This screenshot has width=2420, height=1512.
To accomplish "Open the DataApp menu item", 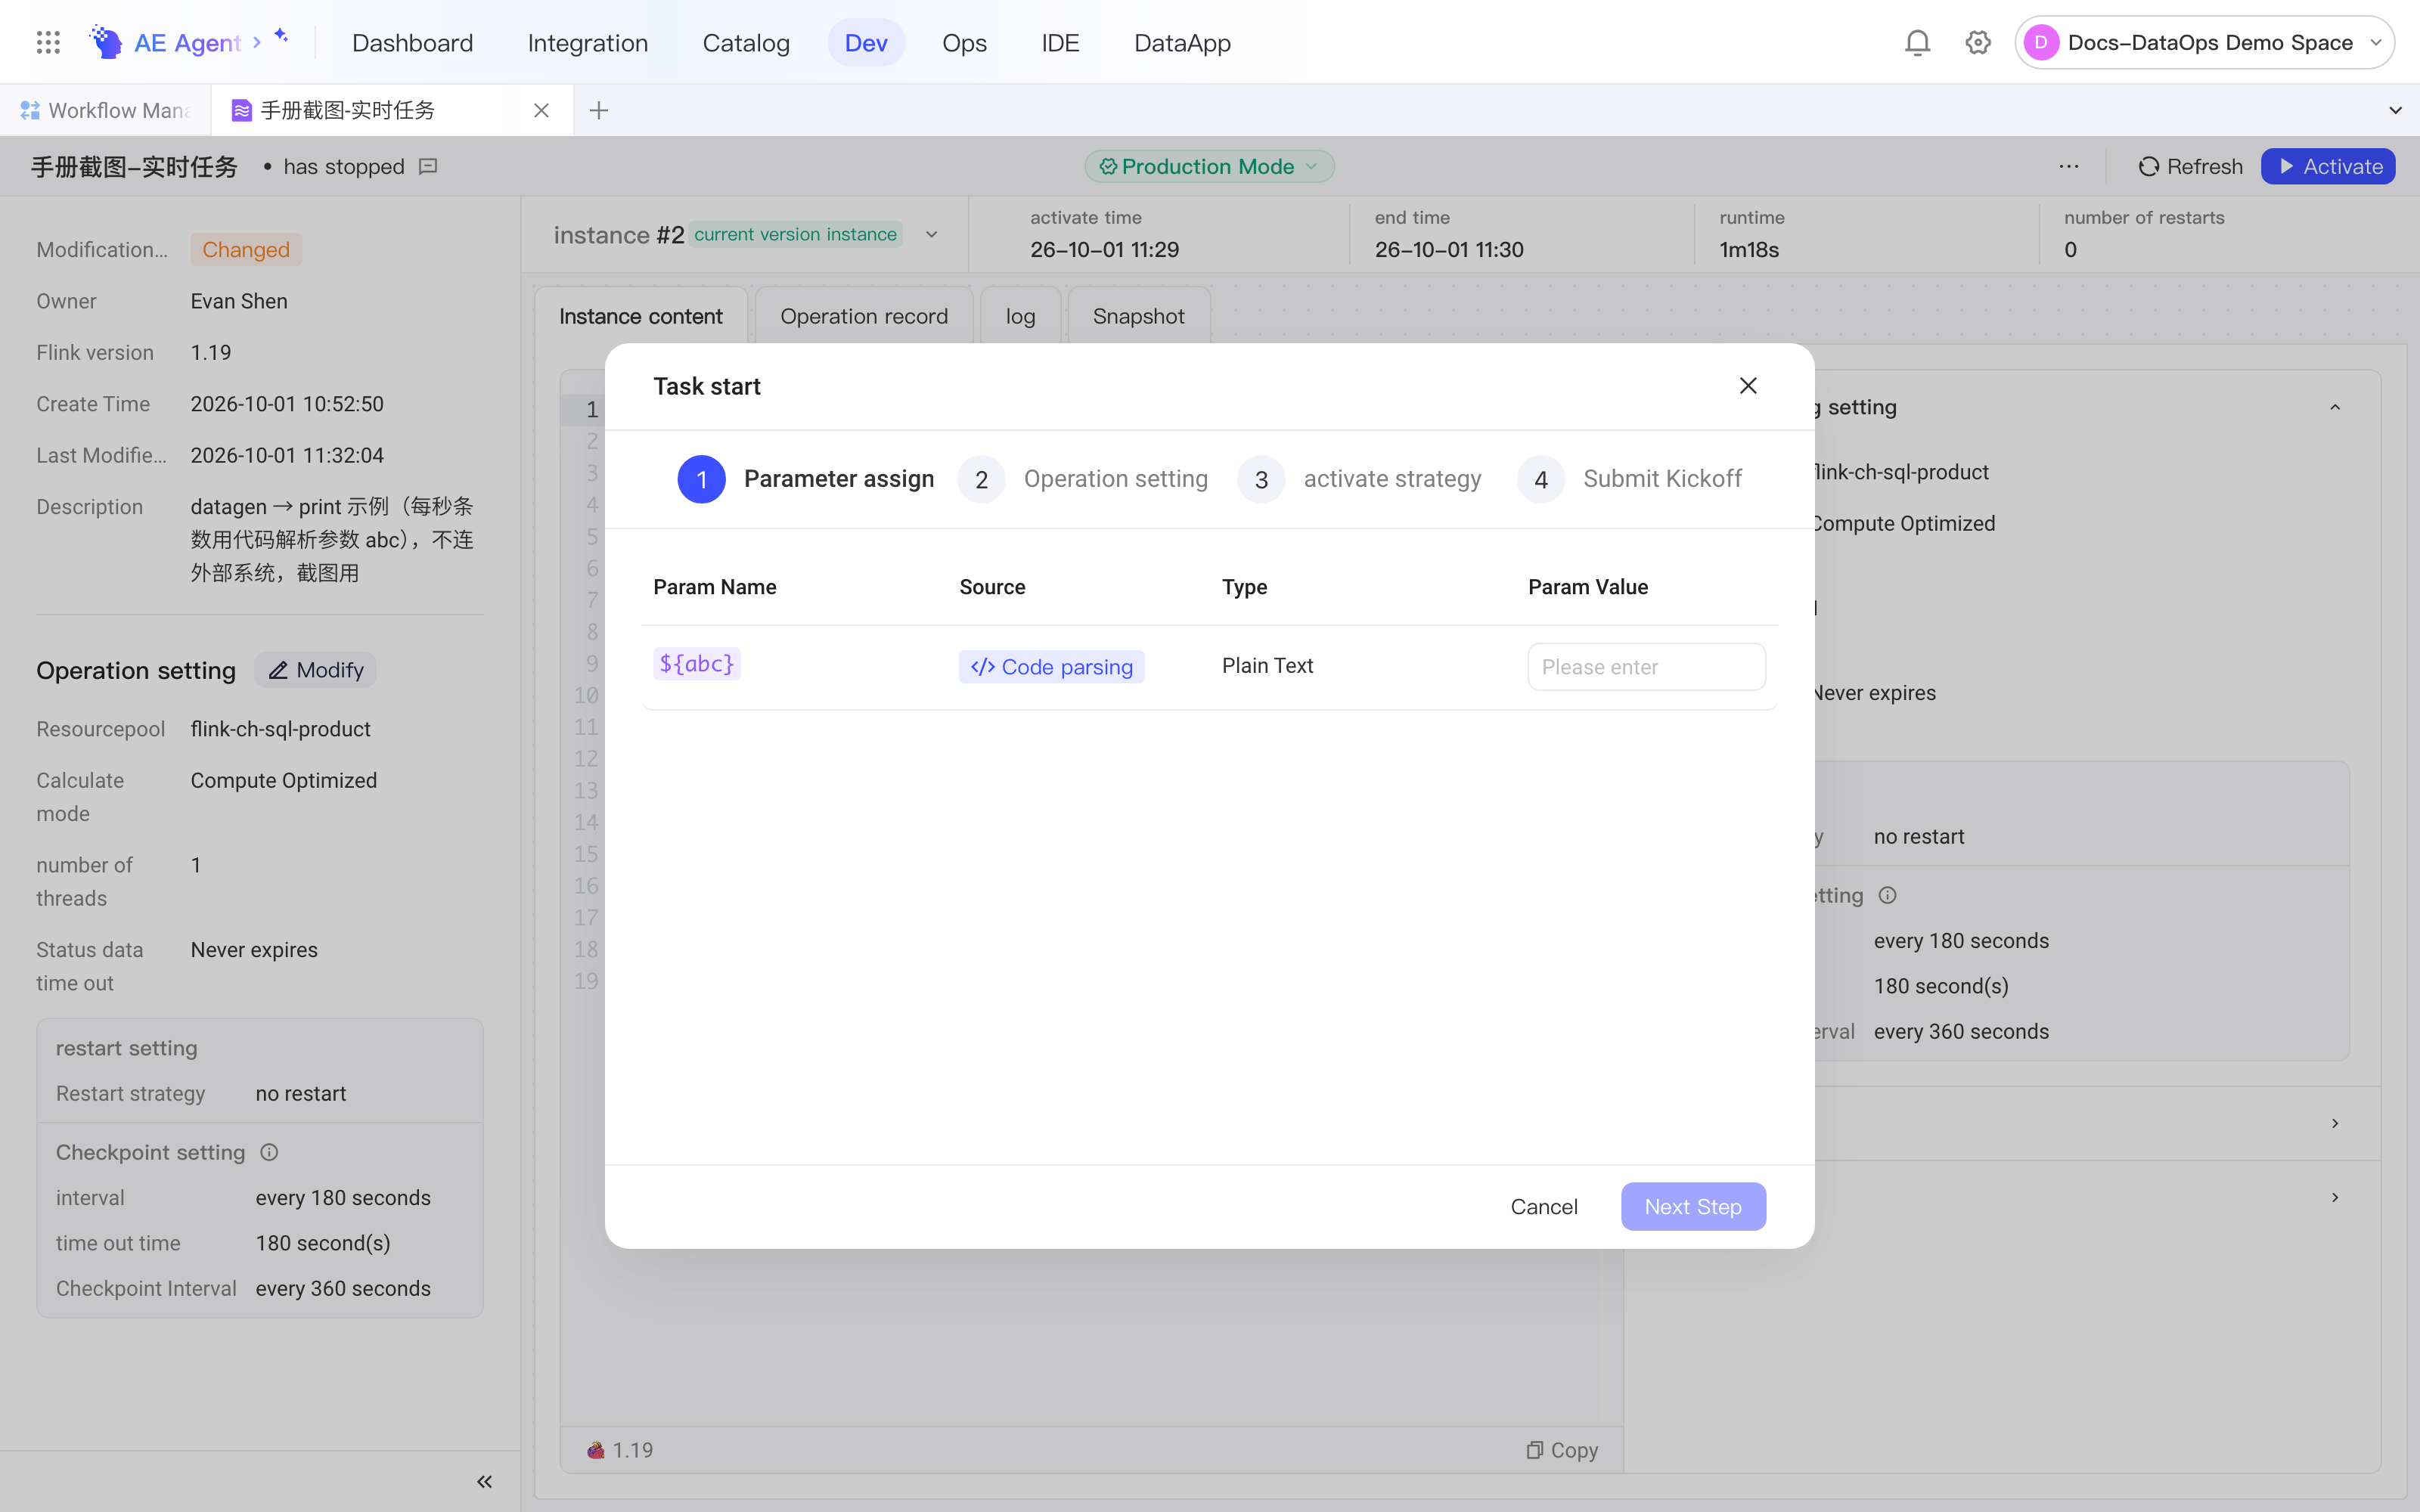I will point(1182,43).
